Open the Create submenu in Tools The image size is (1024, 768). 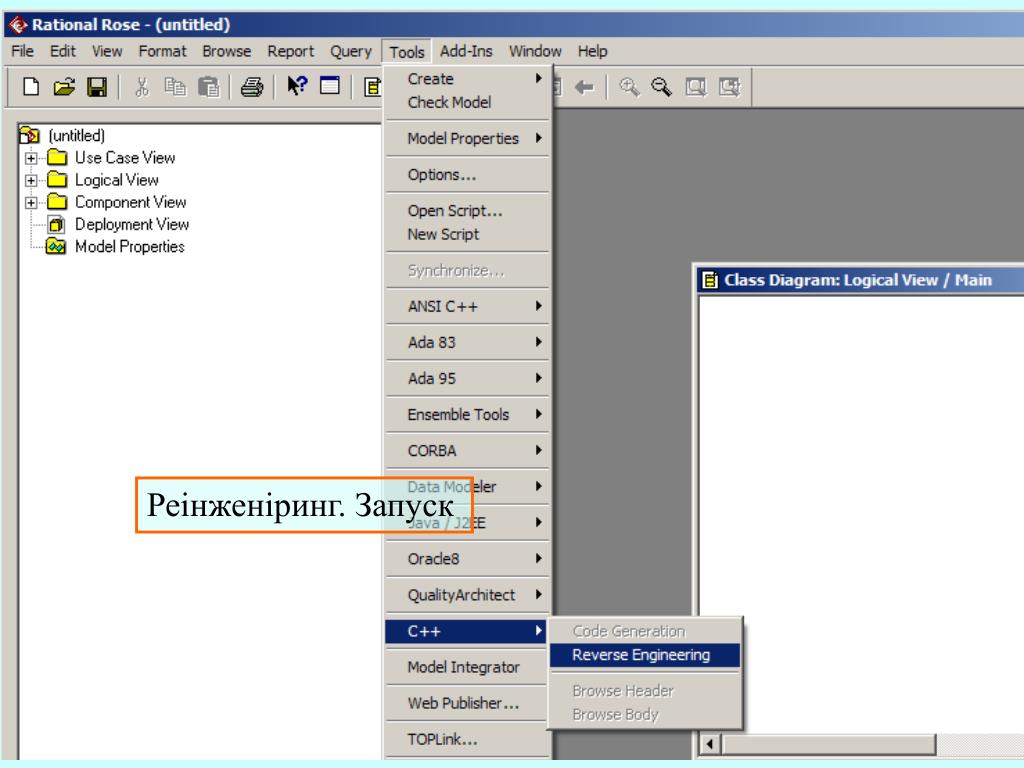point(468,79)
